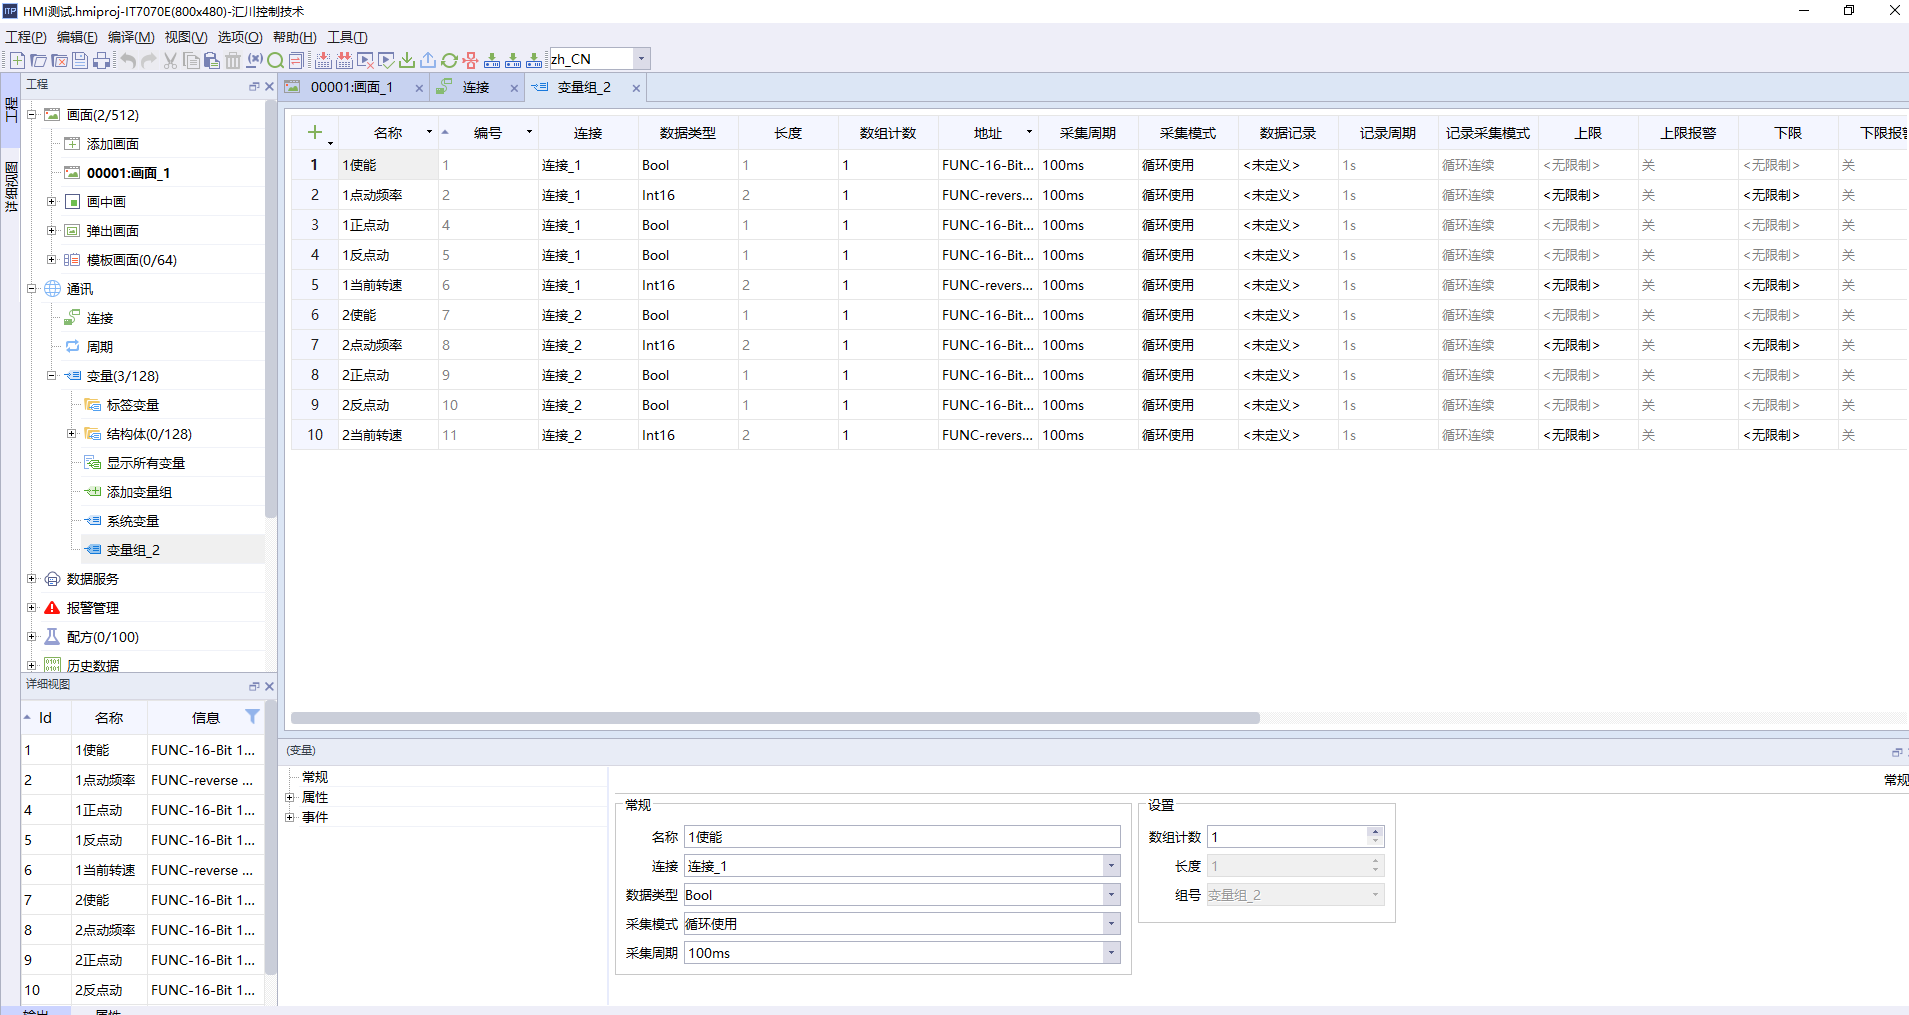Select 添加变量组 tree item
Image resolution: width=1909 pixels, height=1015 pixels.
tap(139, 492)
